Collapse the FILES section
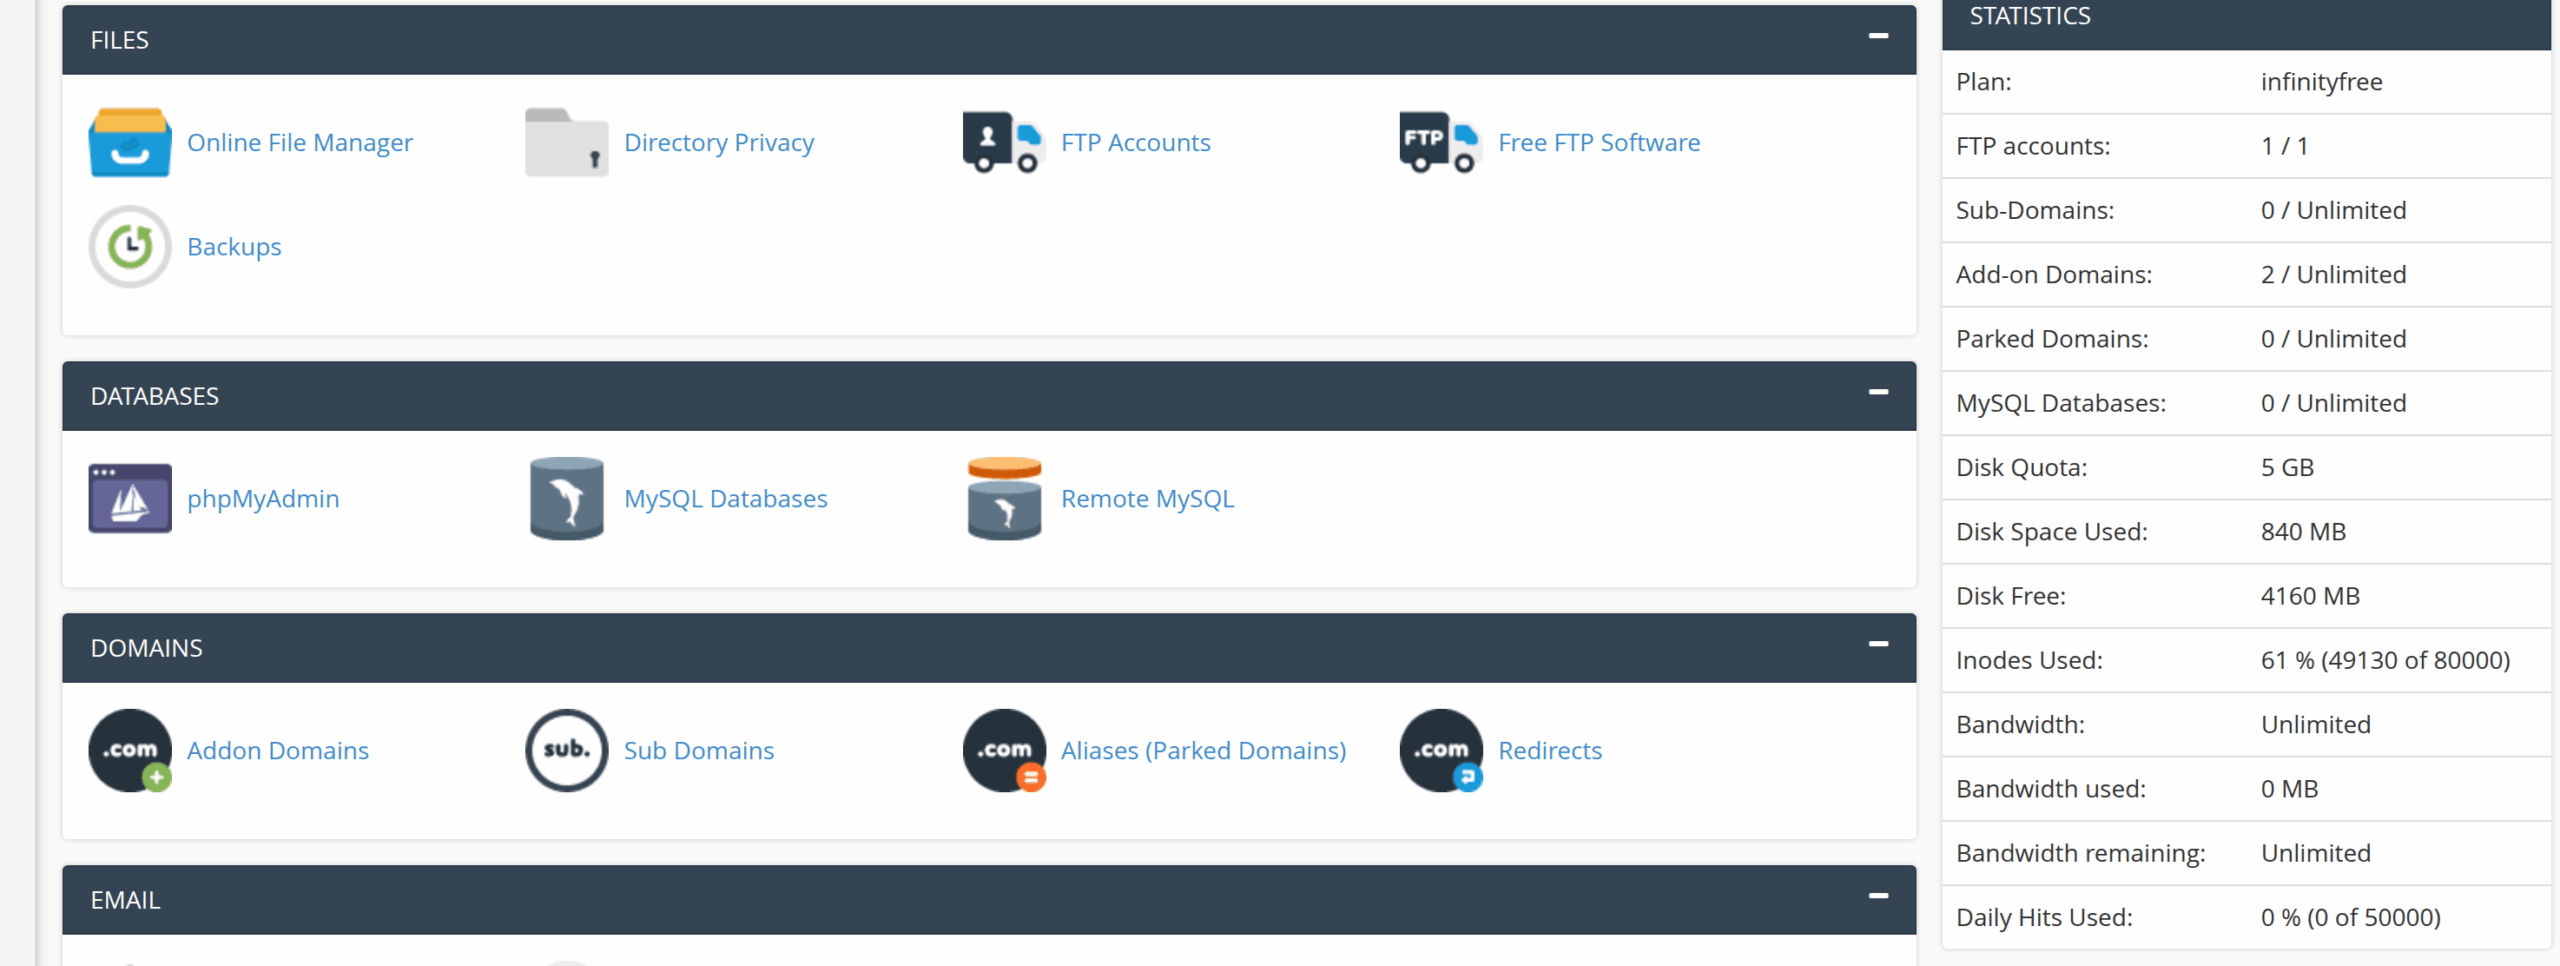 1878,38
